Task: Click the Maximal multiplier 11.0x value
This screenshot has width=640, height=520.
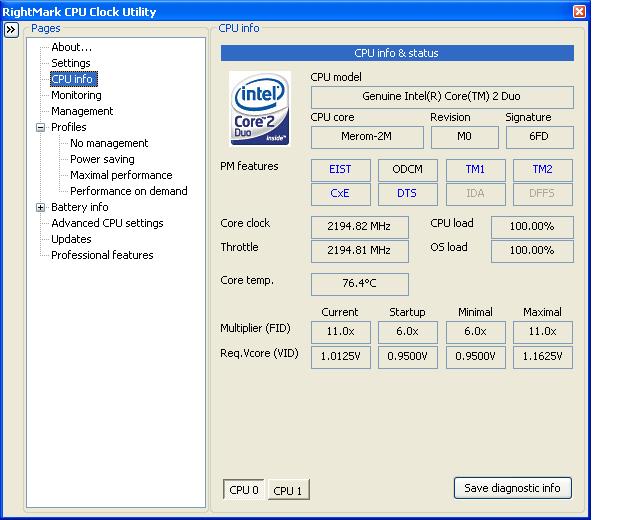Action: tap(542, 332)
